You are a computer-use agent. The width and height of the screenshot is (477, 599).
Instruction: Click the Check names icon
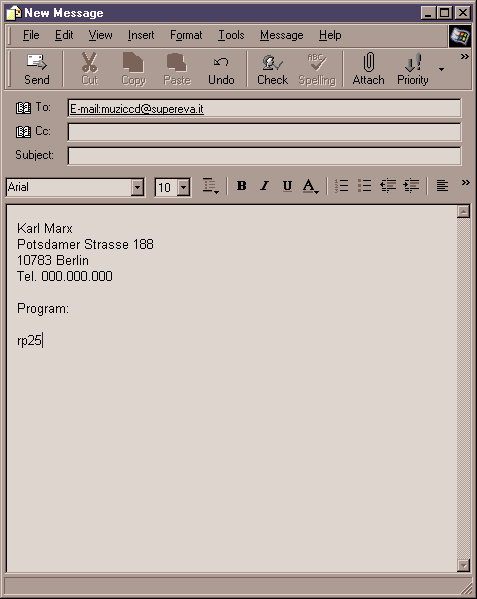tap(272, 63)
